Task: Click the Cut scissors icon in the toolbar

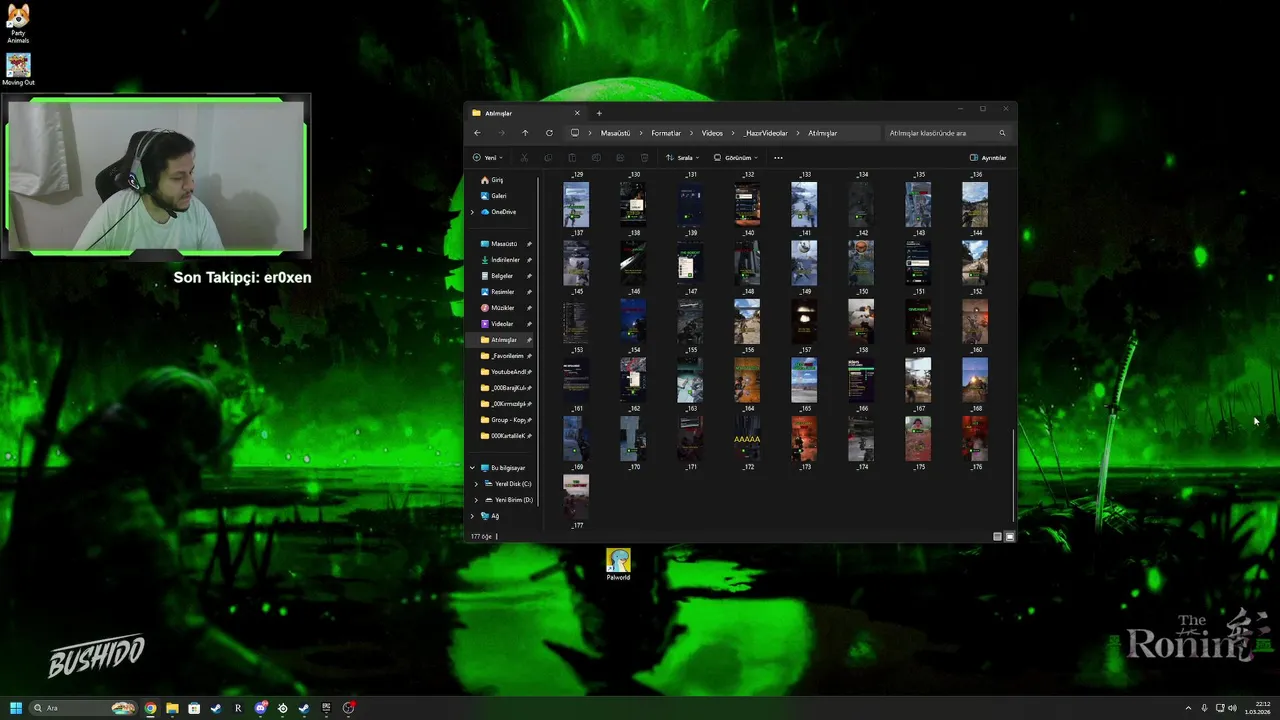Action: (x=524, y=157)
